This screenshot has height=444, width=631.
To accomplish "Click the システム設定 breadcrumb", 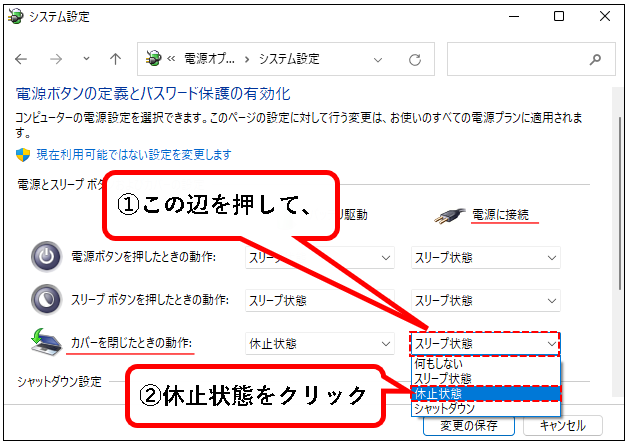I will [289, 59].
